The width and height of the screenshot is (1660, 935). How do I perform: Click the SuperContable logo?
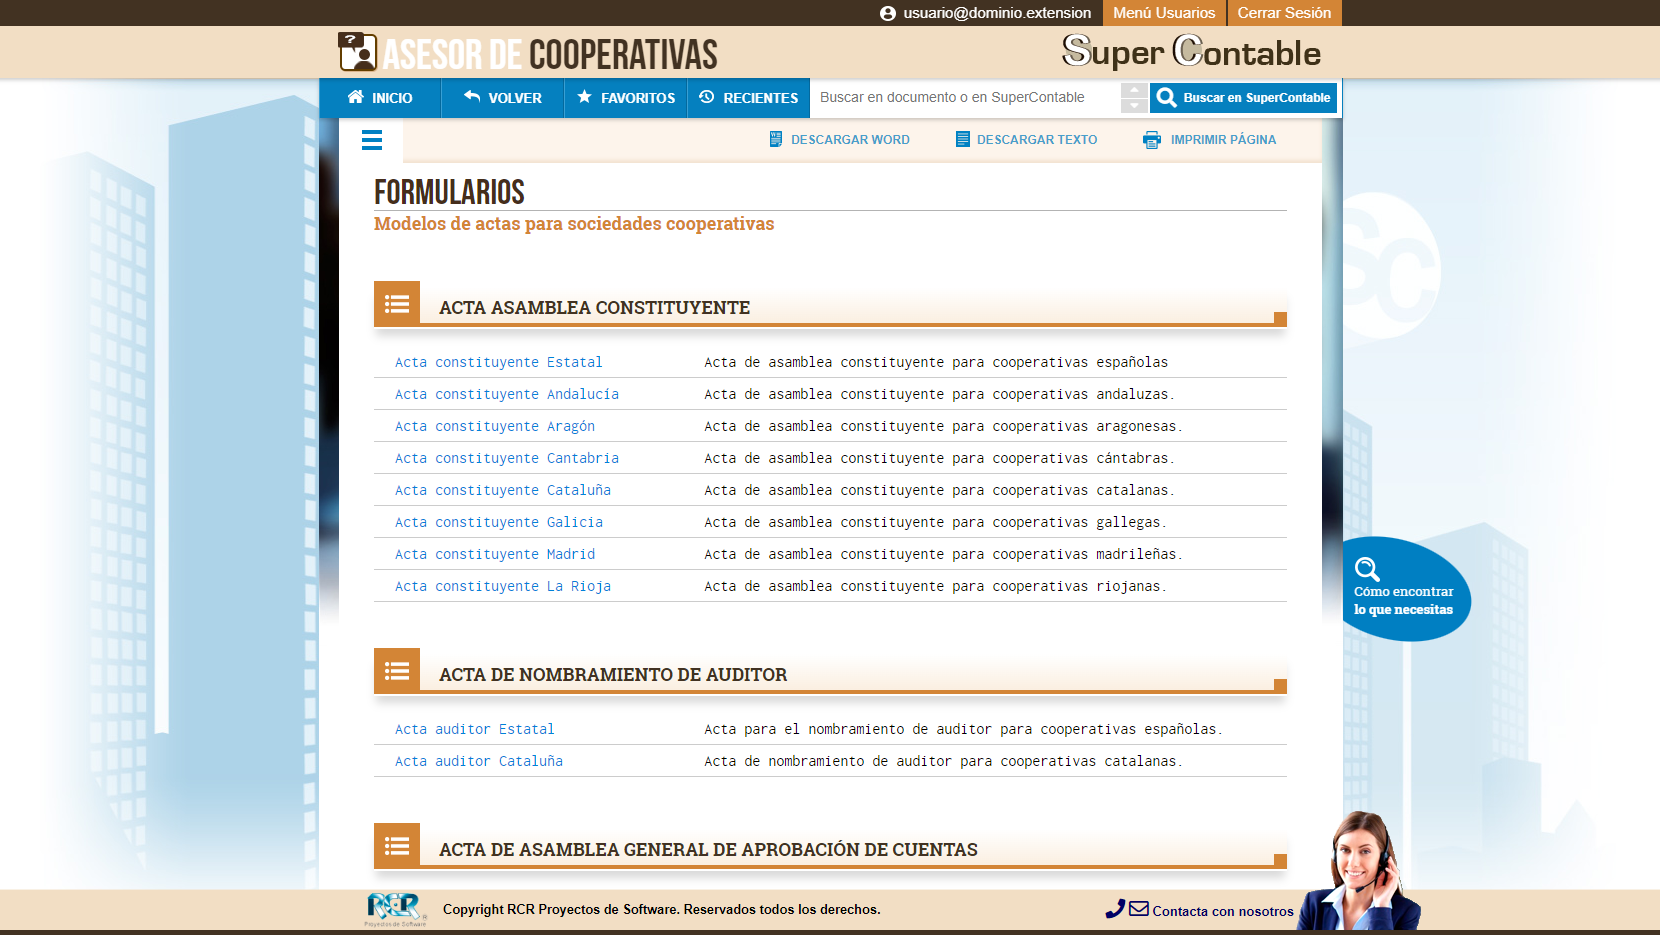(1191, 51)
